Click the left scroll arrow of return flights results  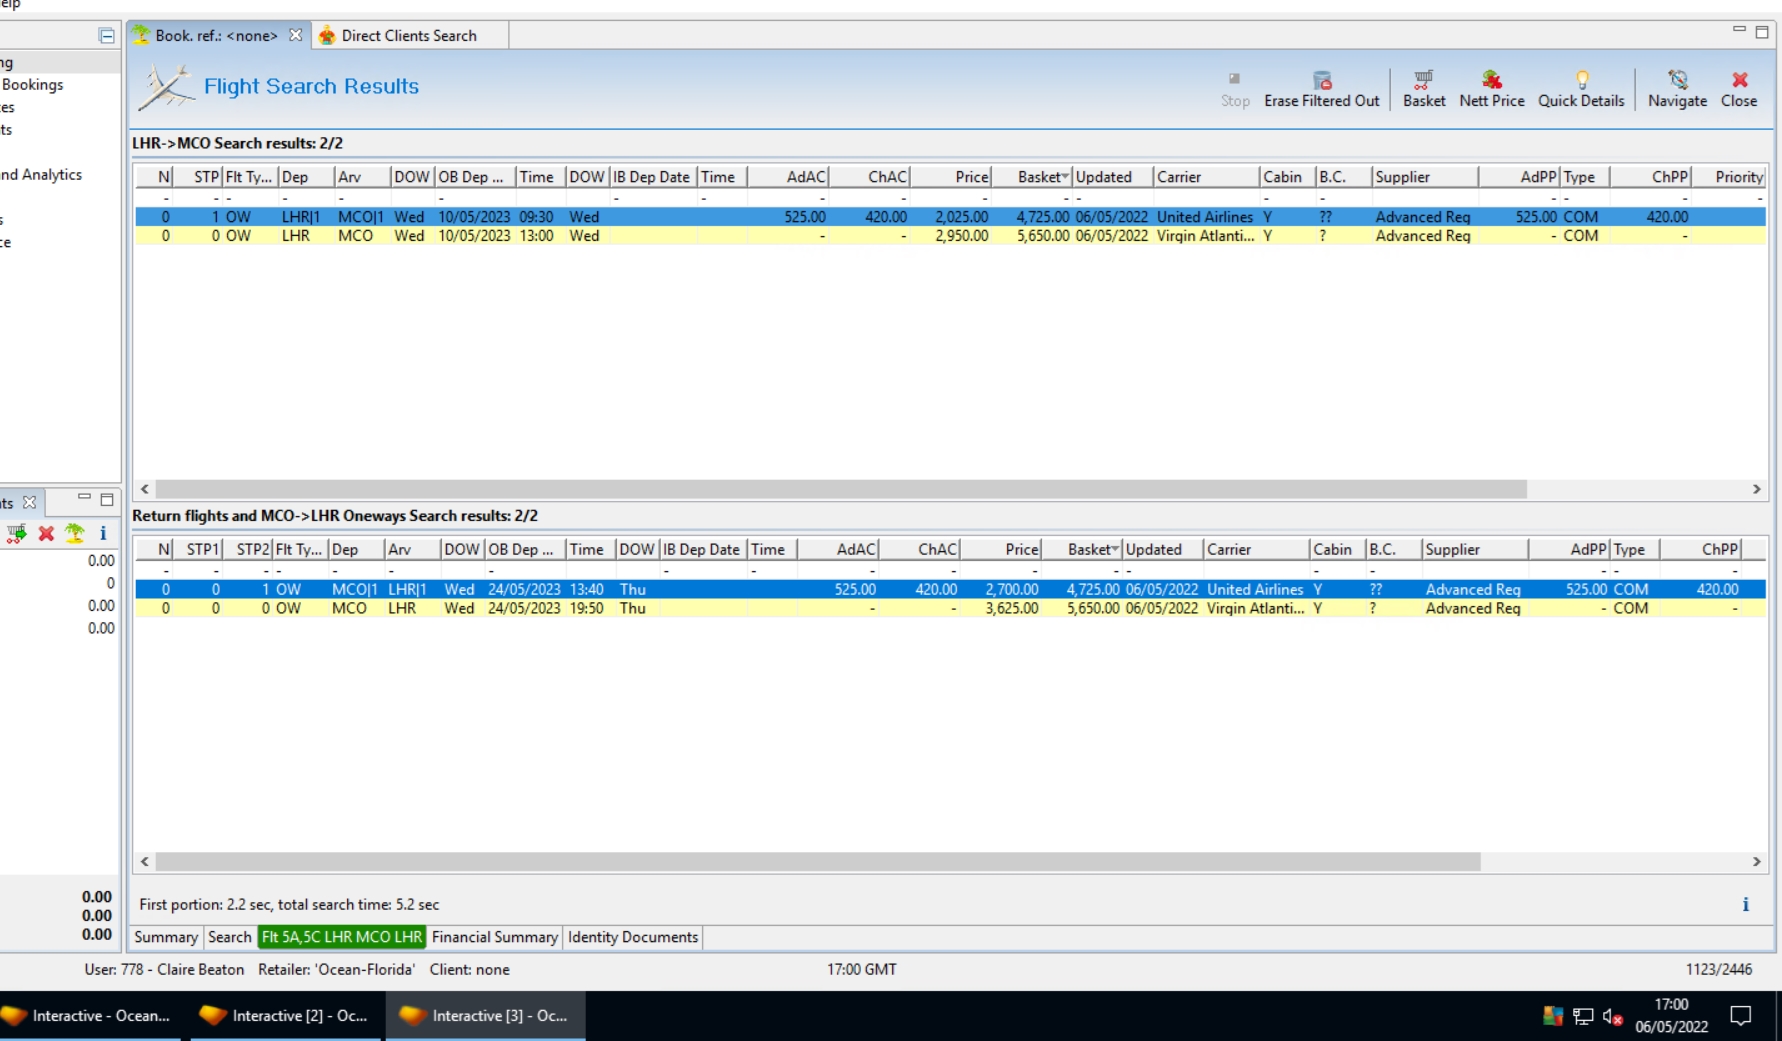[x=145, y=862]
